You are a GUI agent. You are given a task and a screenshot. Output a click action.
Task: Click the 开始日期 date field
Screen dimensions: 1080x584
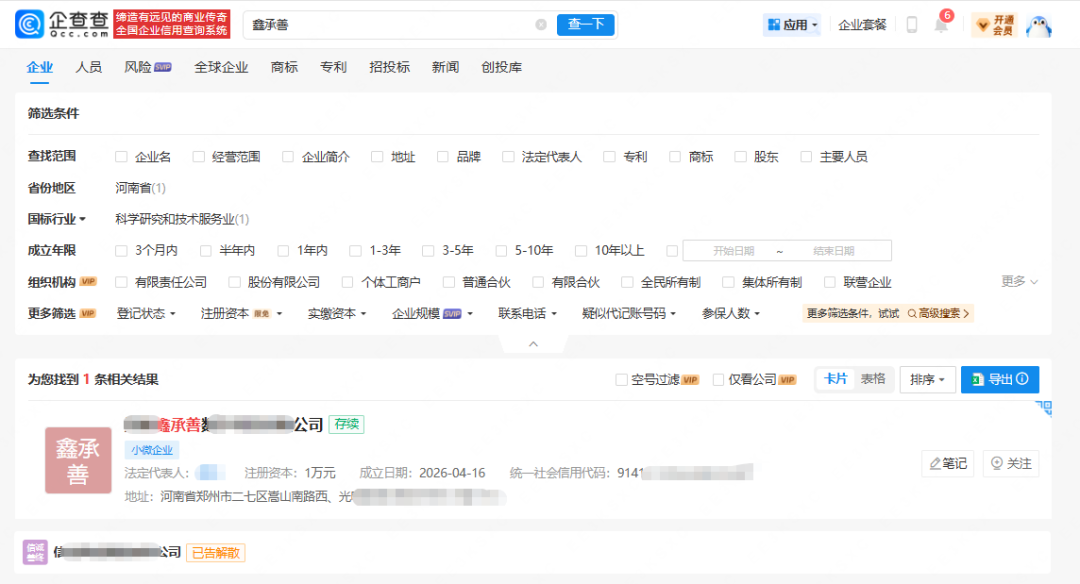pos(733,251)
